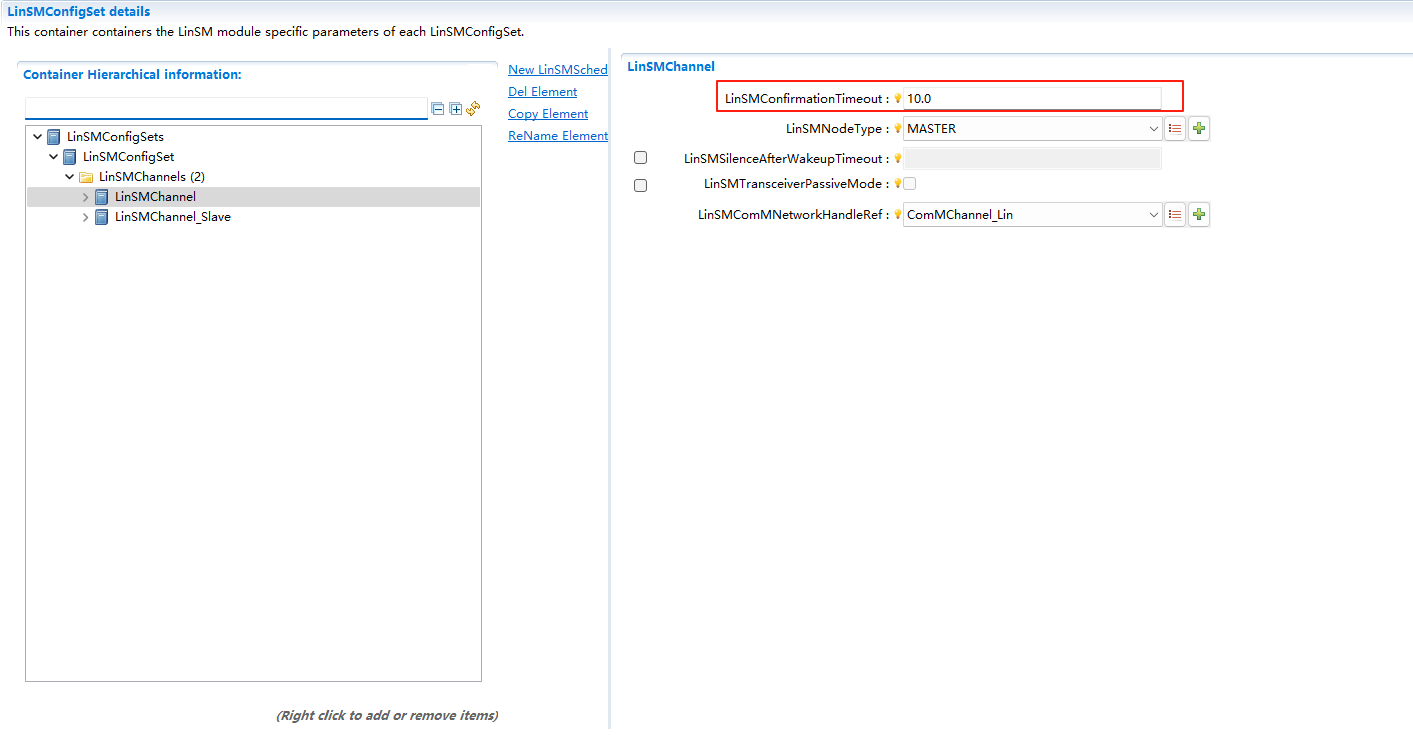Open the LinSMComMNetworkHandleRef dropdown
This screenshot has width=1413, height=737.
pos(1154,214)
